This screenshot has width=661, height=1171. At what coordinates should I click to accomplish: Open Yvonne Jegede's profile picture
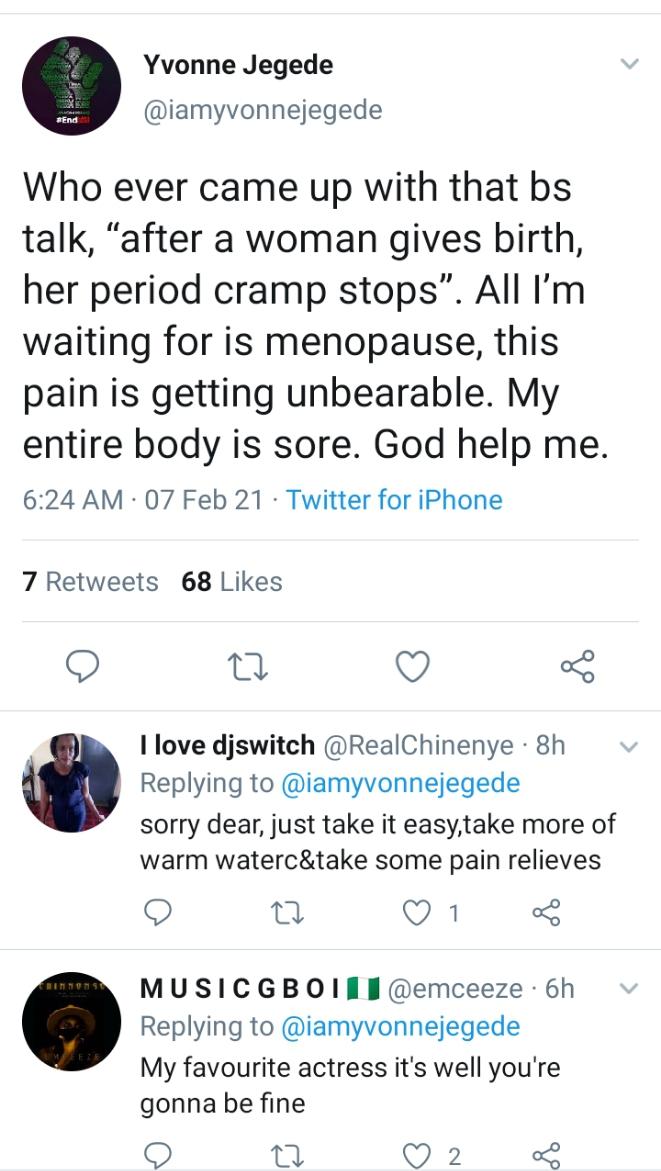71,86
